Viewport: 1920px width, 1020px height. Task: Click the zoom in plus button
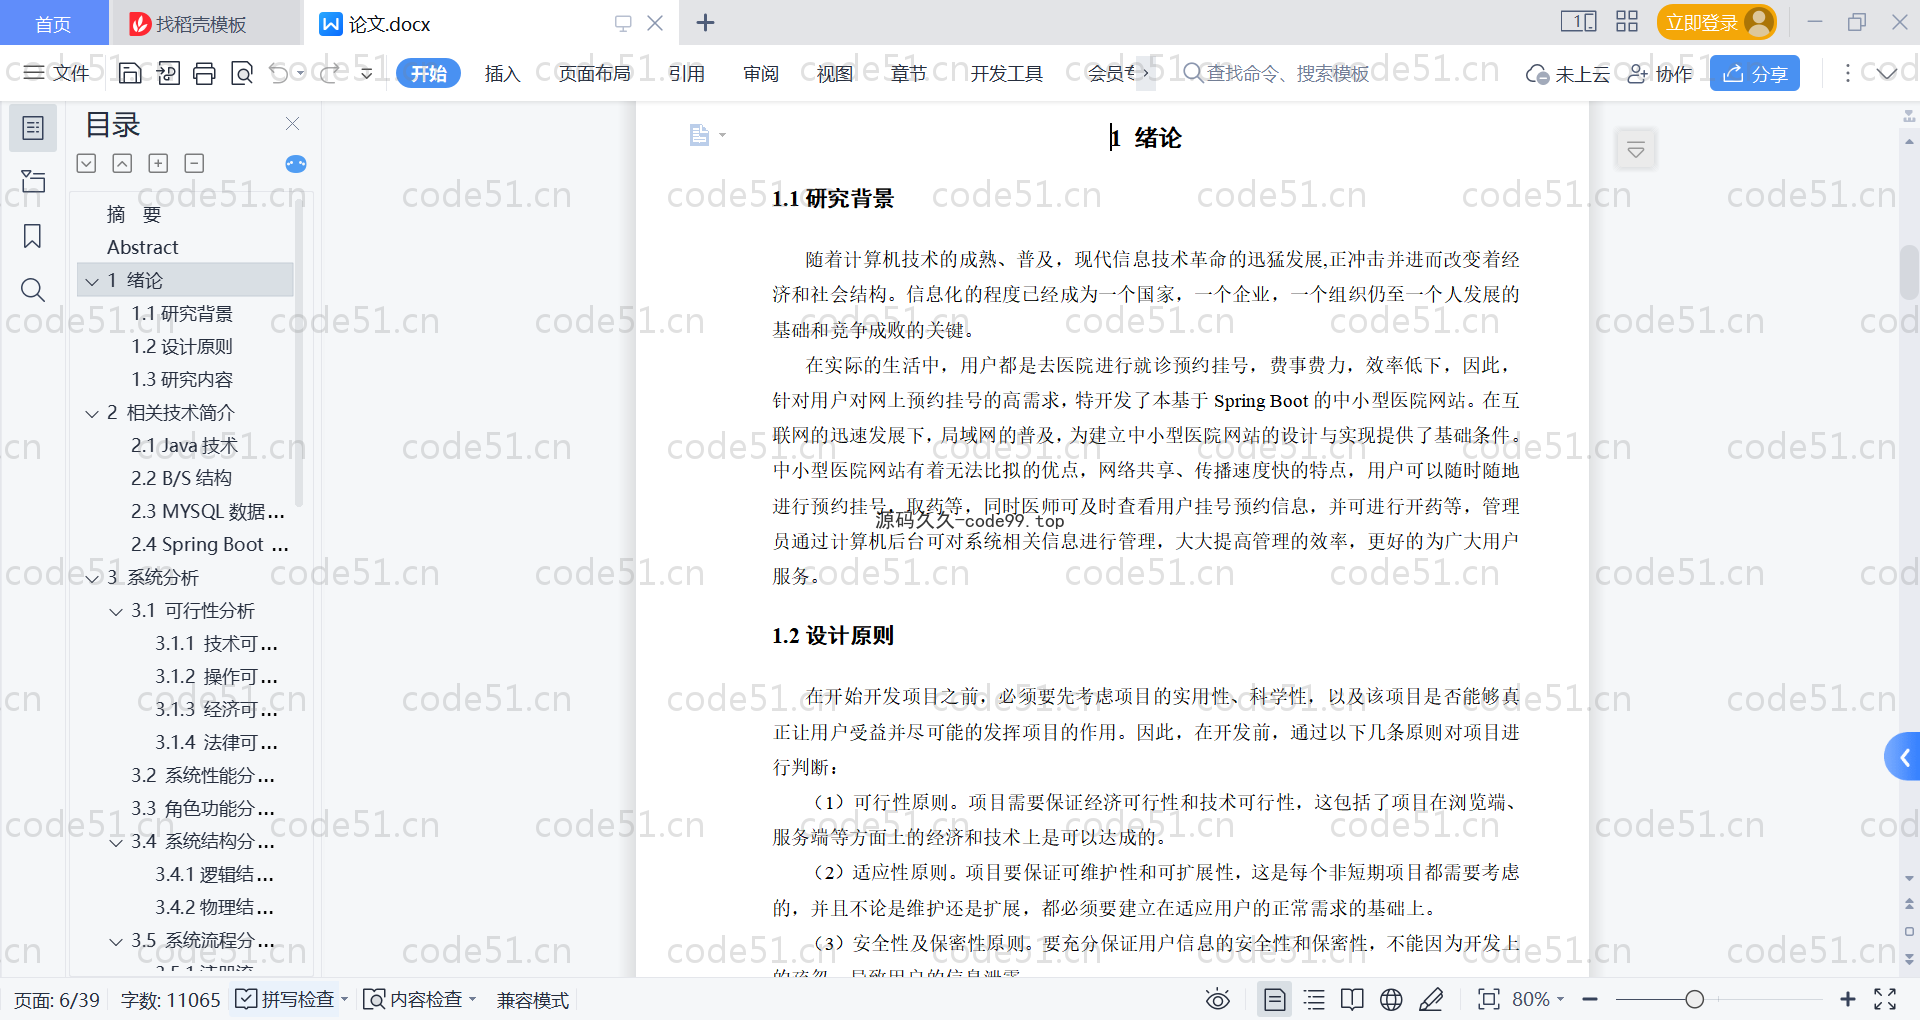point(1848,999)
